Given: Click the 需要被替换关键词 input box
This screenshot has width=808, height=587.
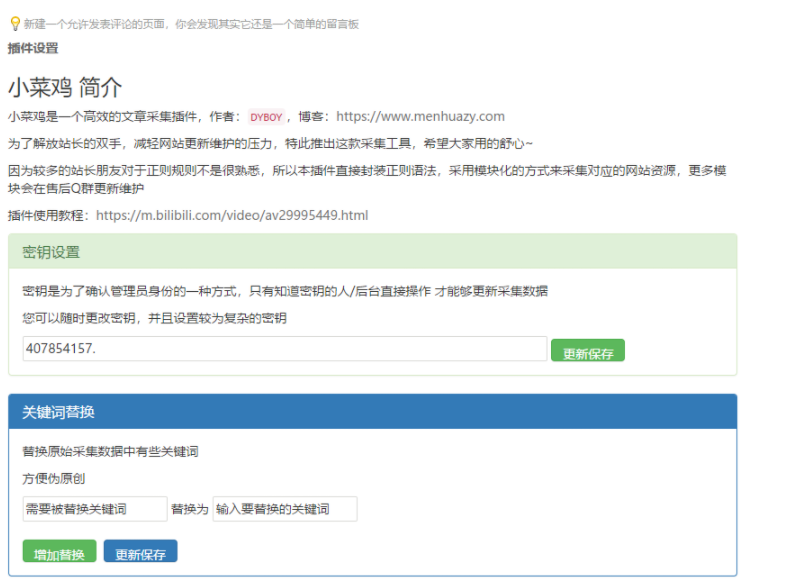Looking at the screenshot, I should pyautogui.click(x=95, y=509).
